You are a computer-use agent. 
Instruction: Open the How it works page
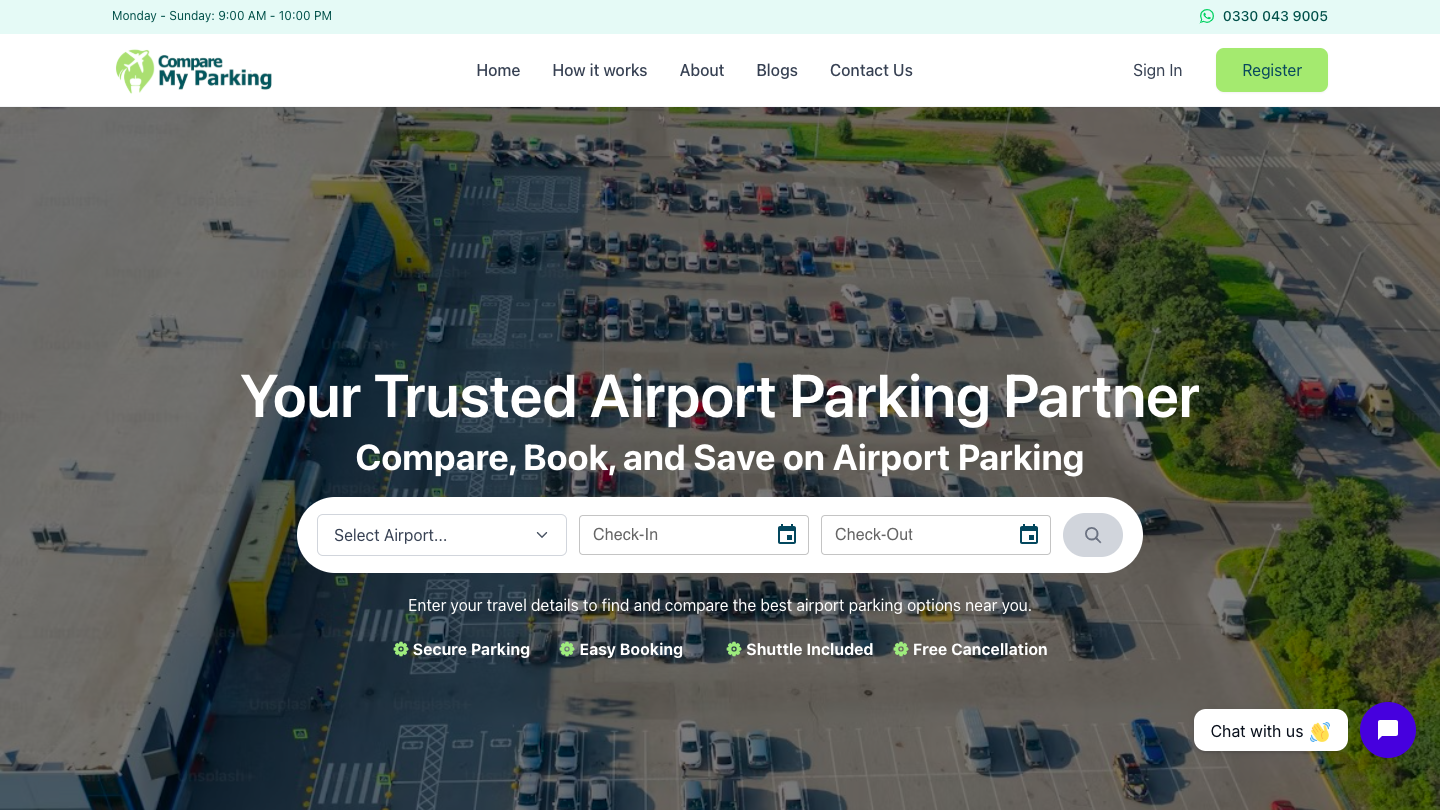pos(600,70)
